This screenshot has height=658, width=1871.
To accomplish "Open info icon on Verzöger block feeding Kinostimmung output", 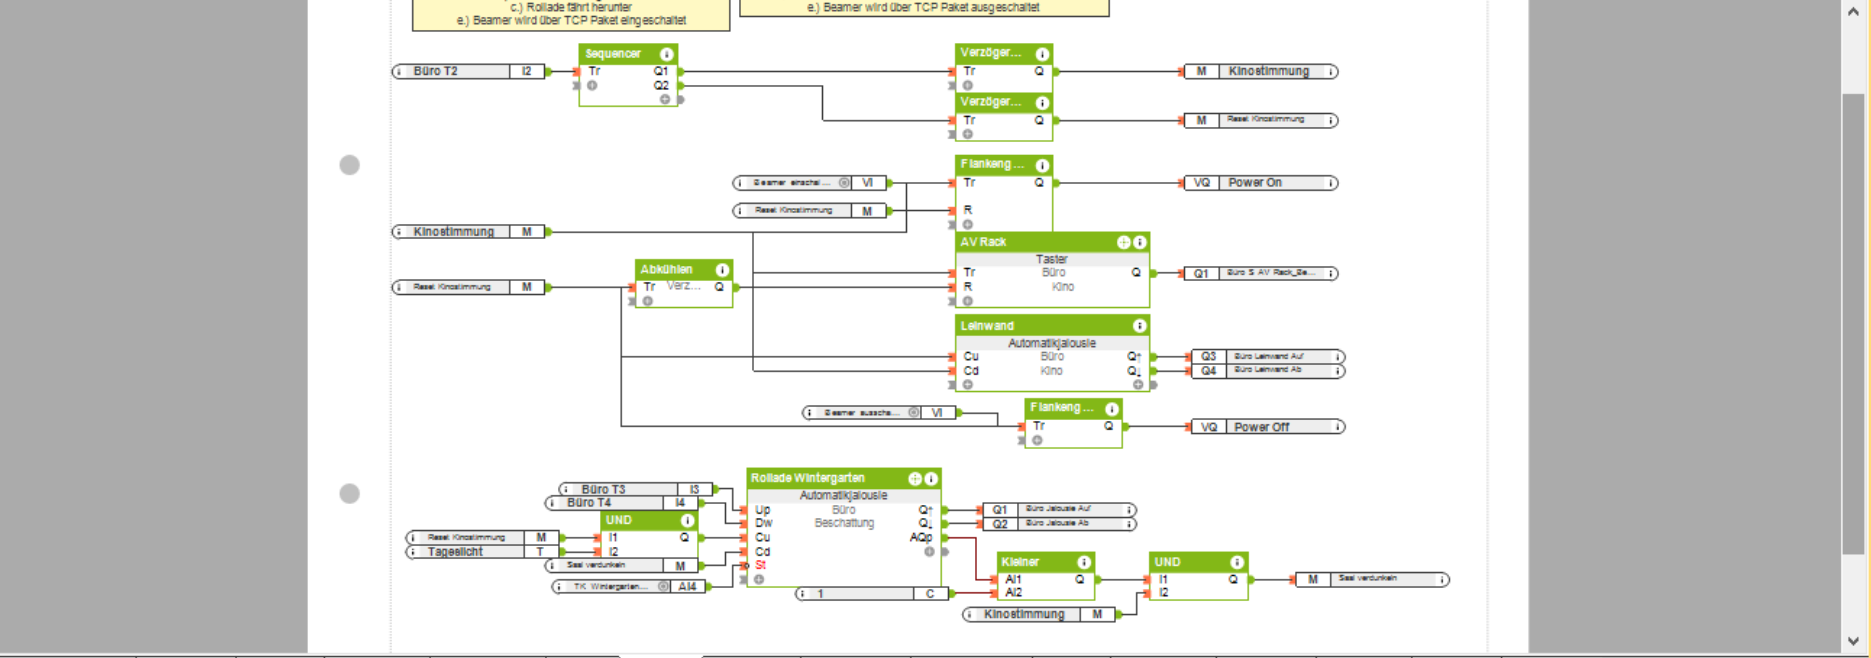I will tap(1042, 54).
